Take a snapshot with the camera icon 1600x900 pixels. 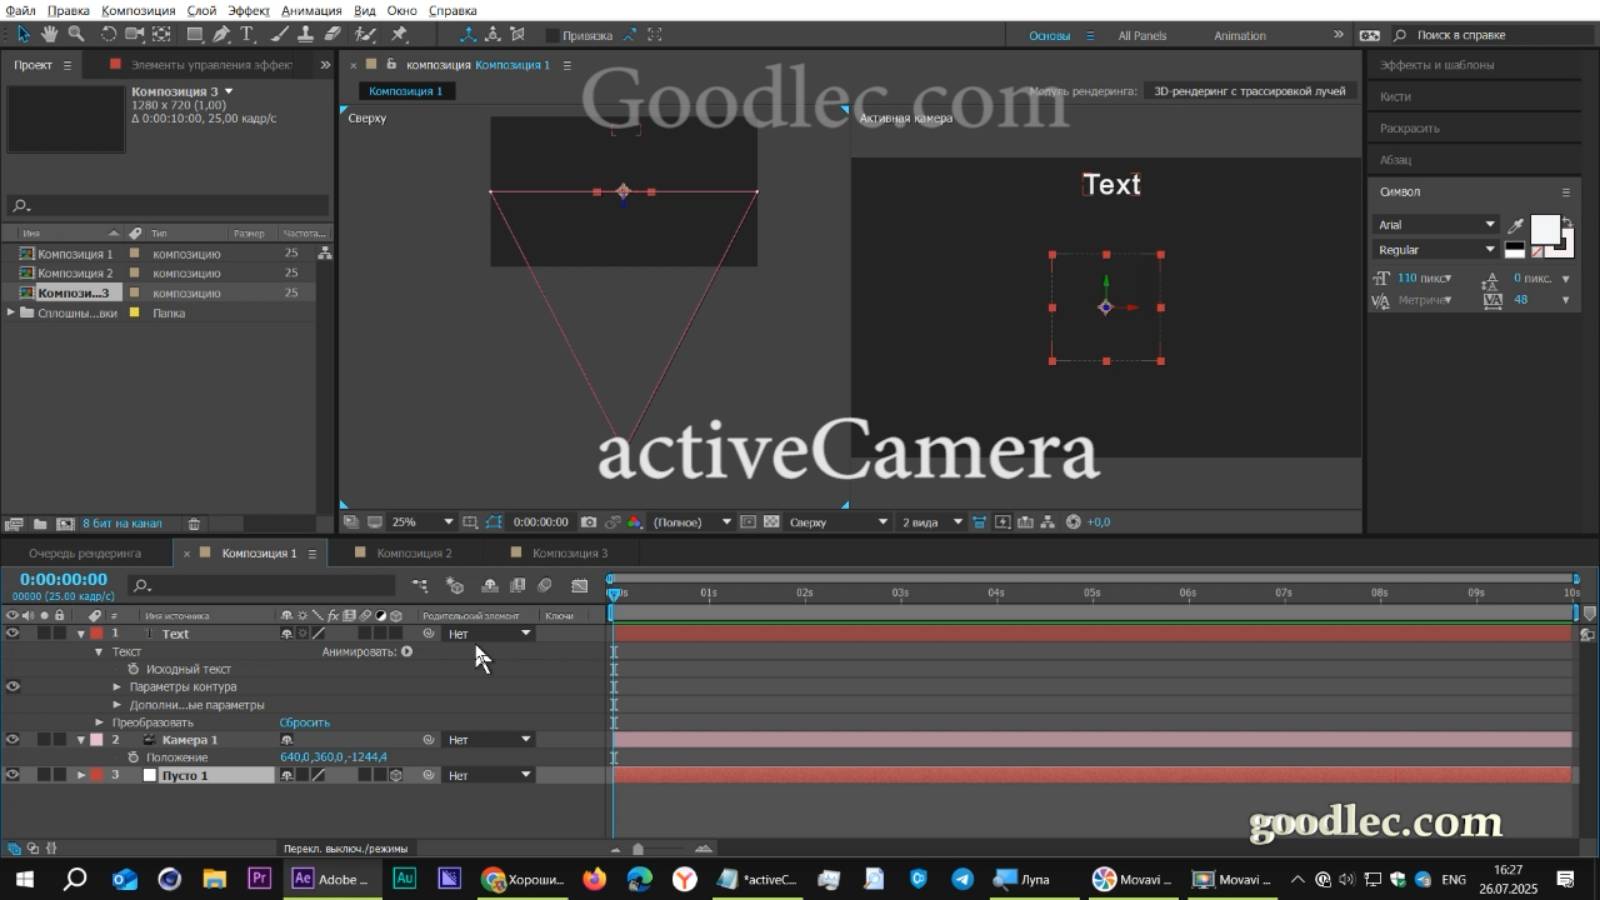[588, 521]
